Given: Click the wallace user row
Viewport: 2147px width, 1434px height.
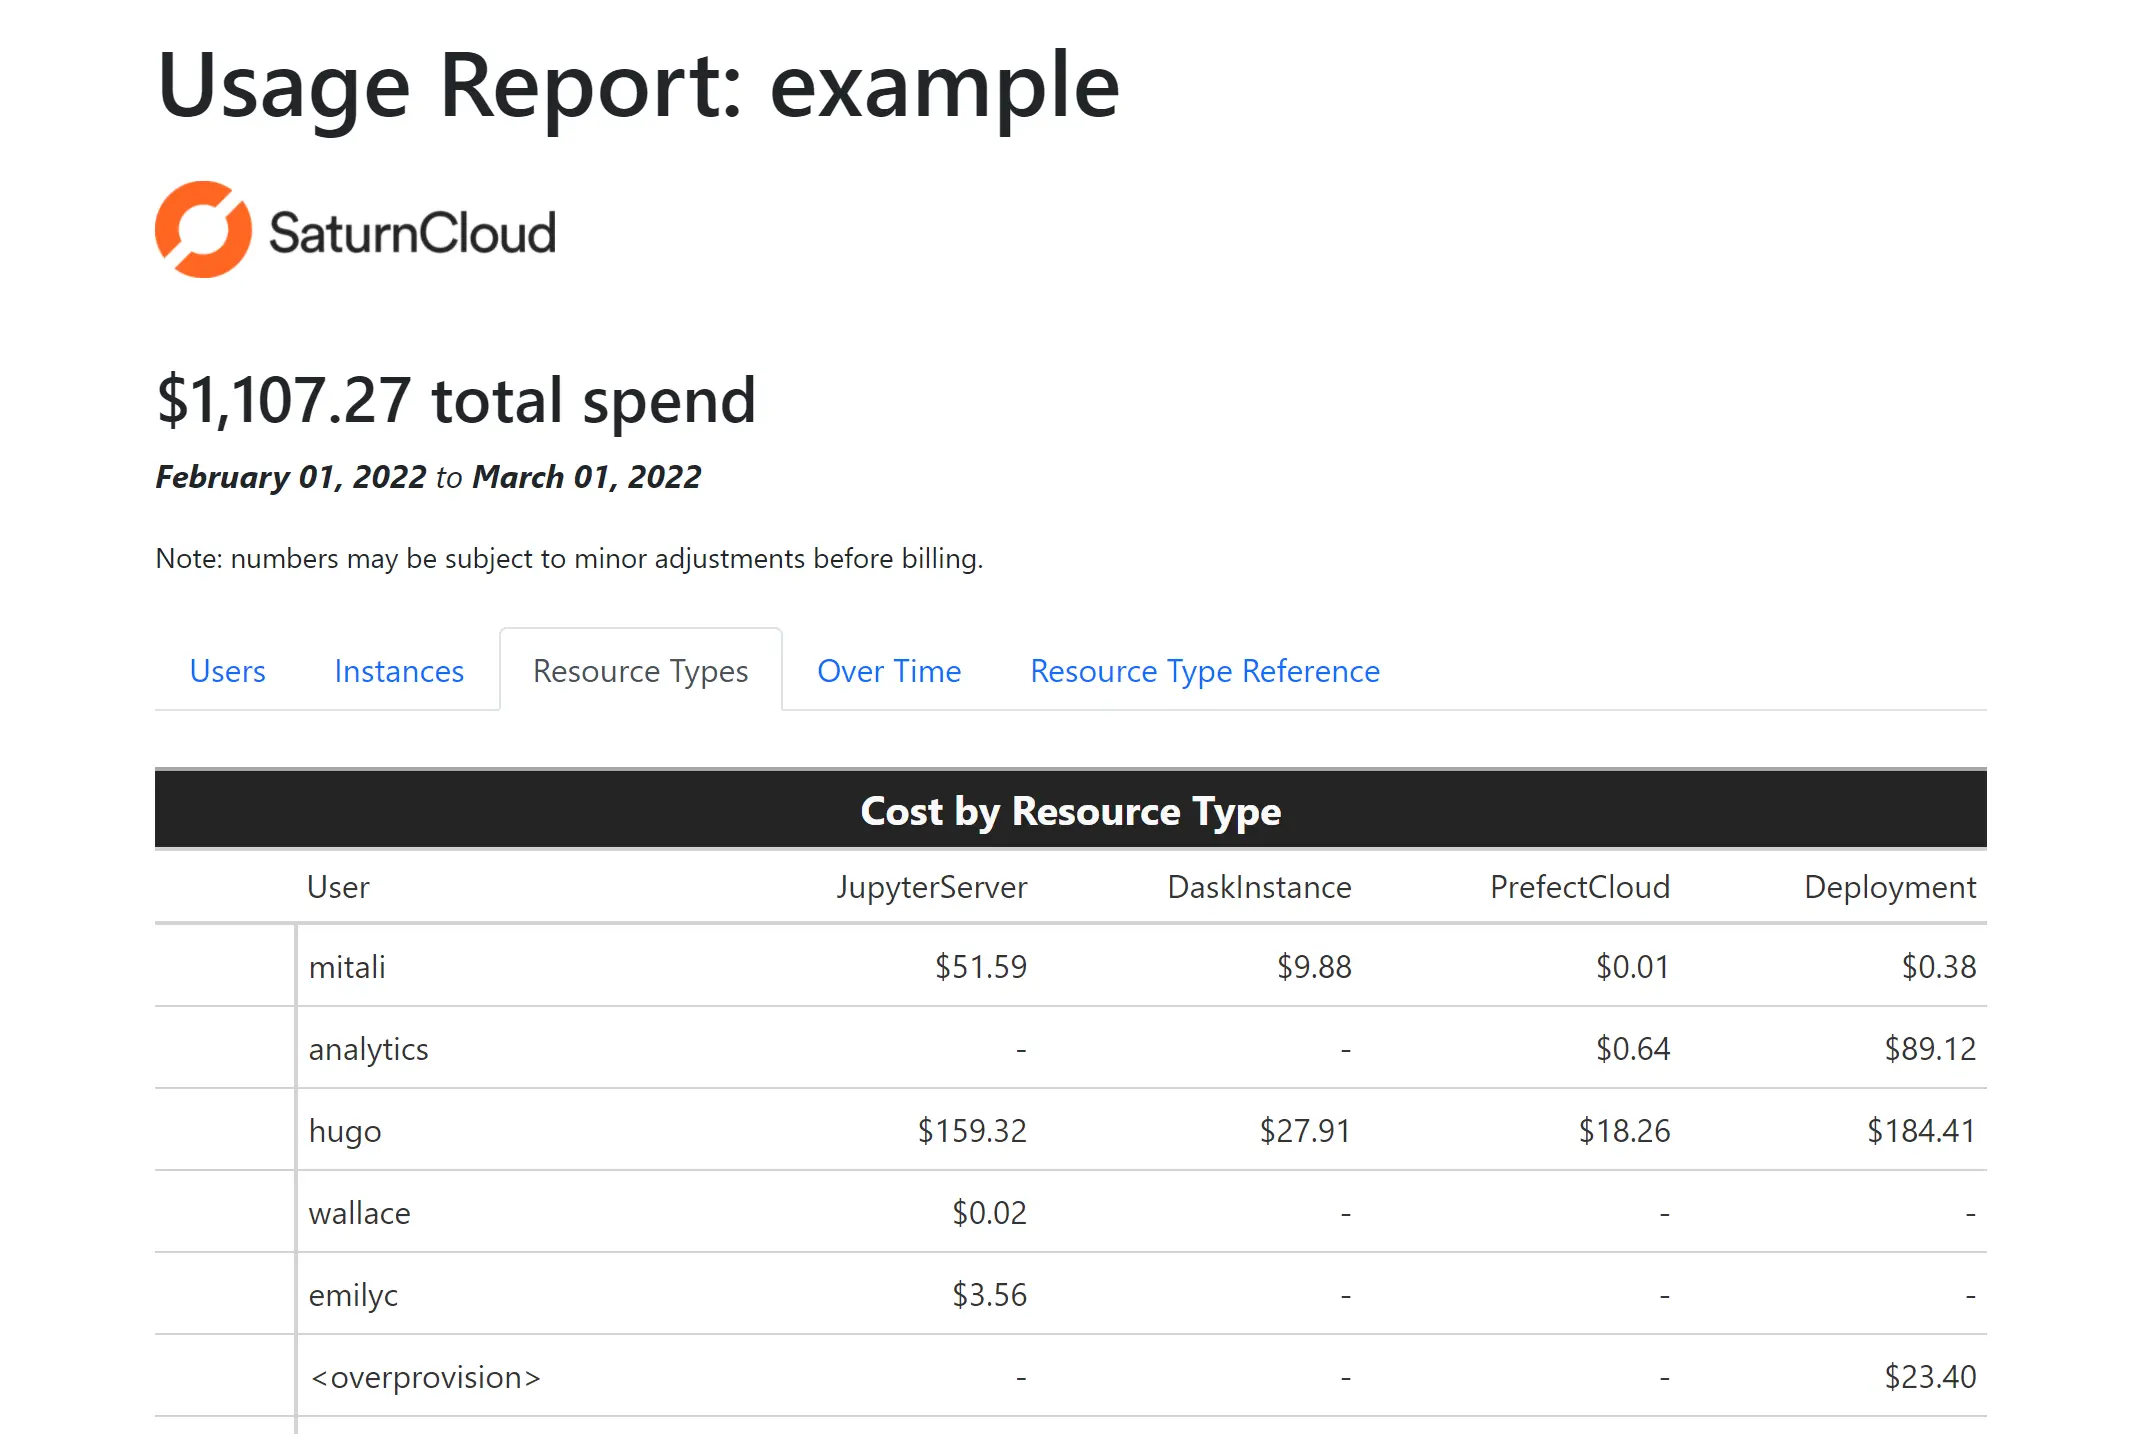Looking at the screenshot, I should tap(359, 1212).
